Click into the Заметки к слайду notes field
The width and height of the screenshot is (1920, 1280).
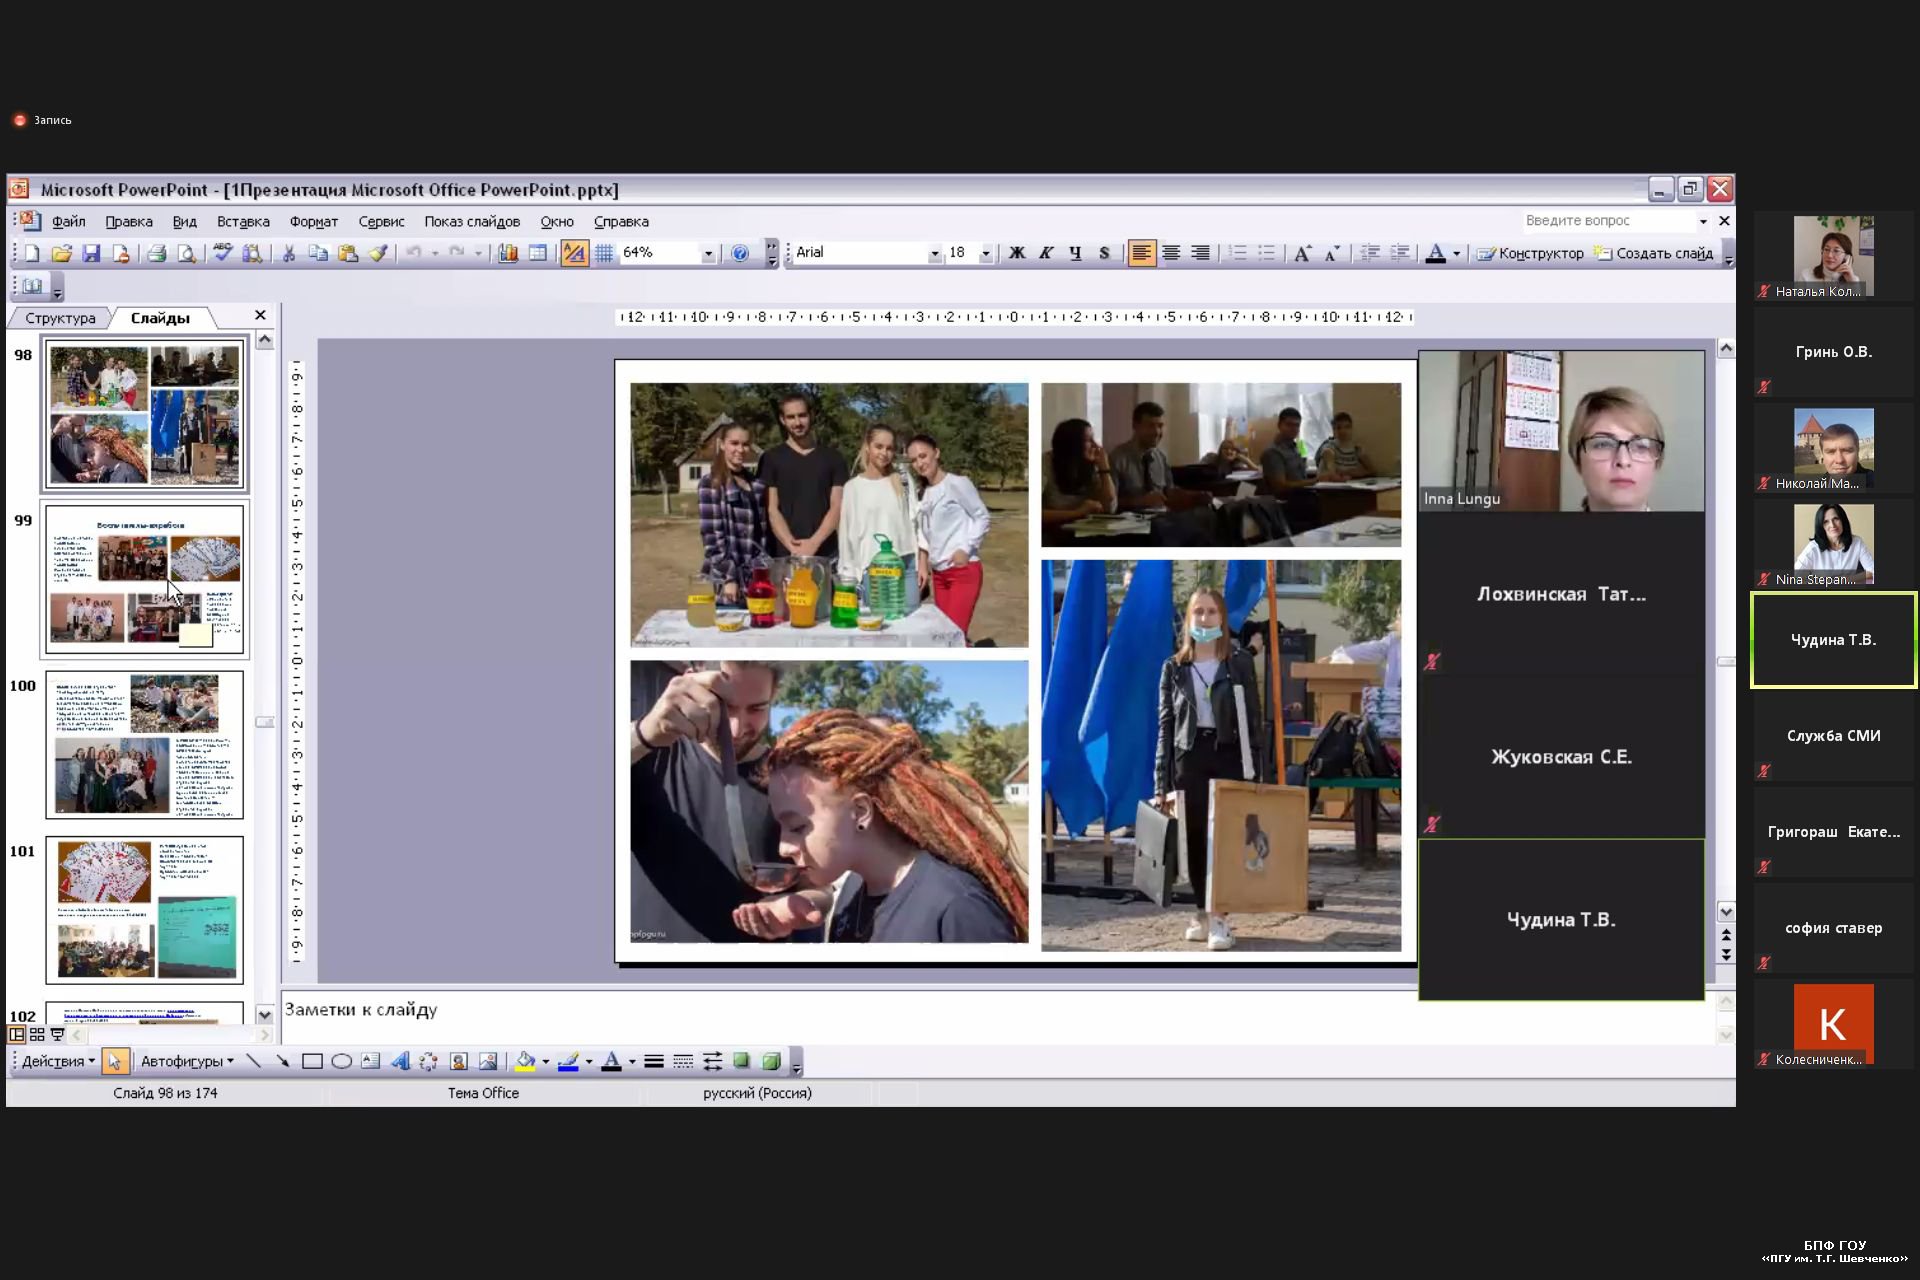coord(998,1020)
